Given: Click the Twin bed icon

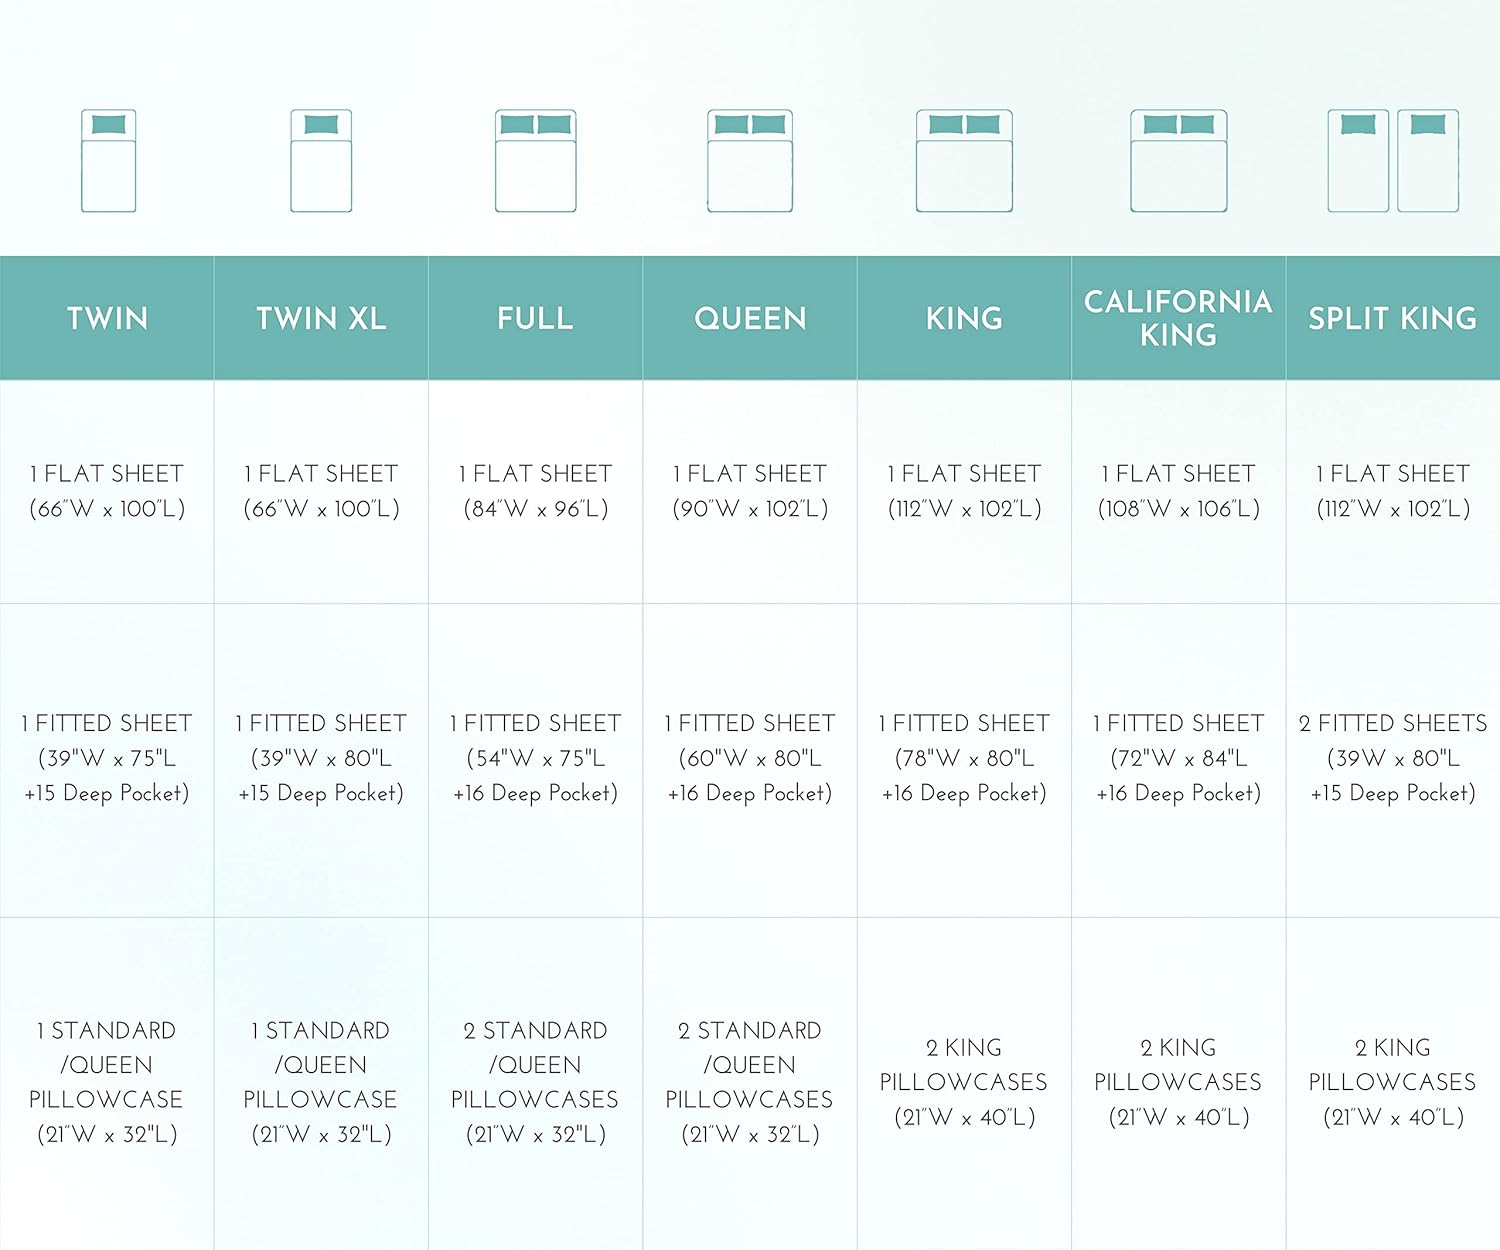Looking at the screenshot, I should (x=108, y=161).
